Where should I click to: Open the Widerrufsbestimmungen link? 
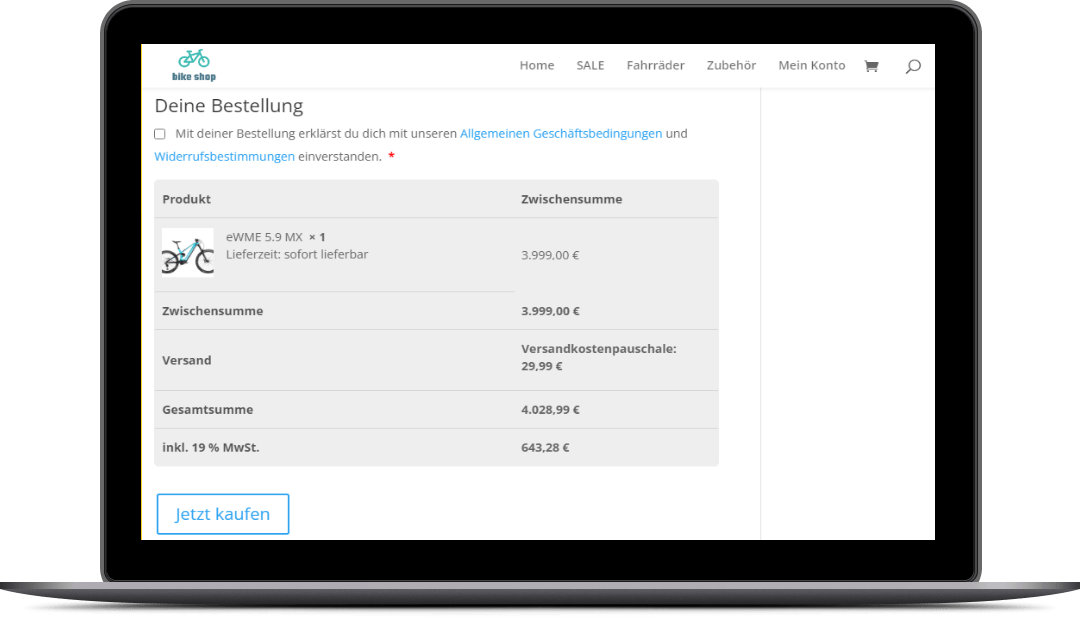224,157
